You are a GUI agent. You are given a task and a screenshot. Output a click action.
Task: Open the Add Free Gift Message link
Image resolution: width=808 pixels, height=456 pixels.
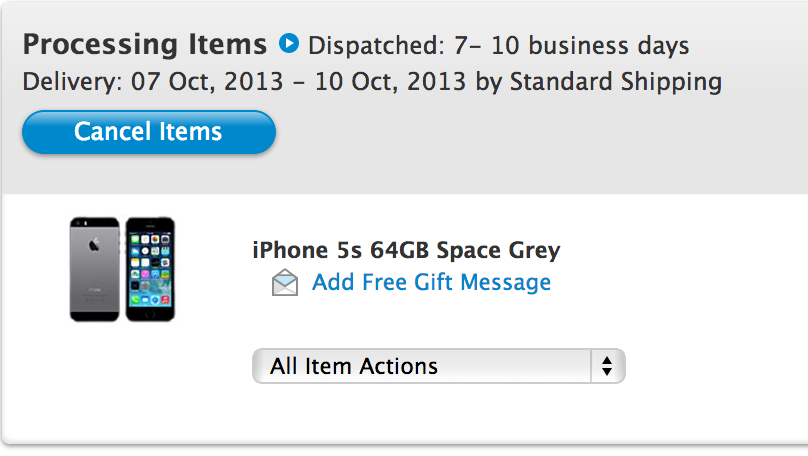[431, 282]
